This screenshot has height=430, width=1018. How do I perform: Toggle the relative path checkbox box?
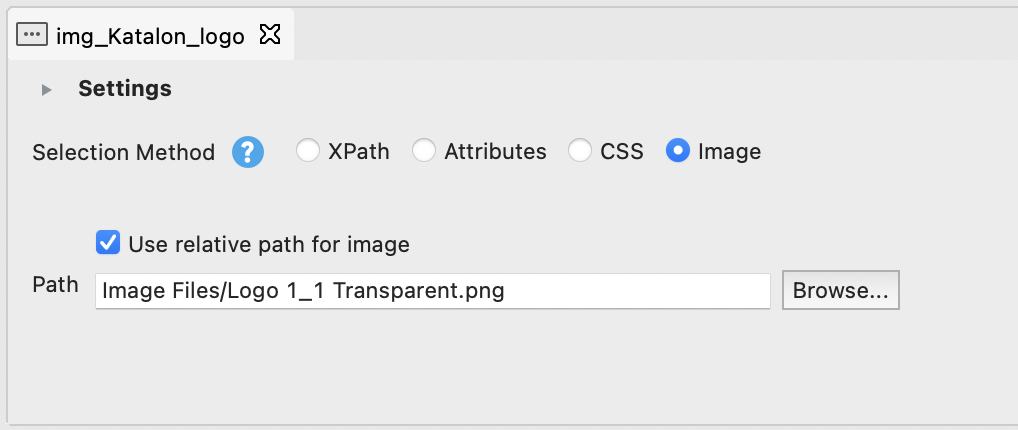click(108, 243)
